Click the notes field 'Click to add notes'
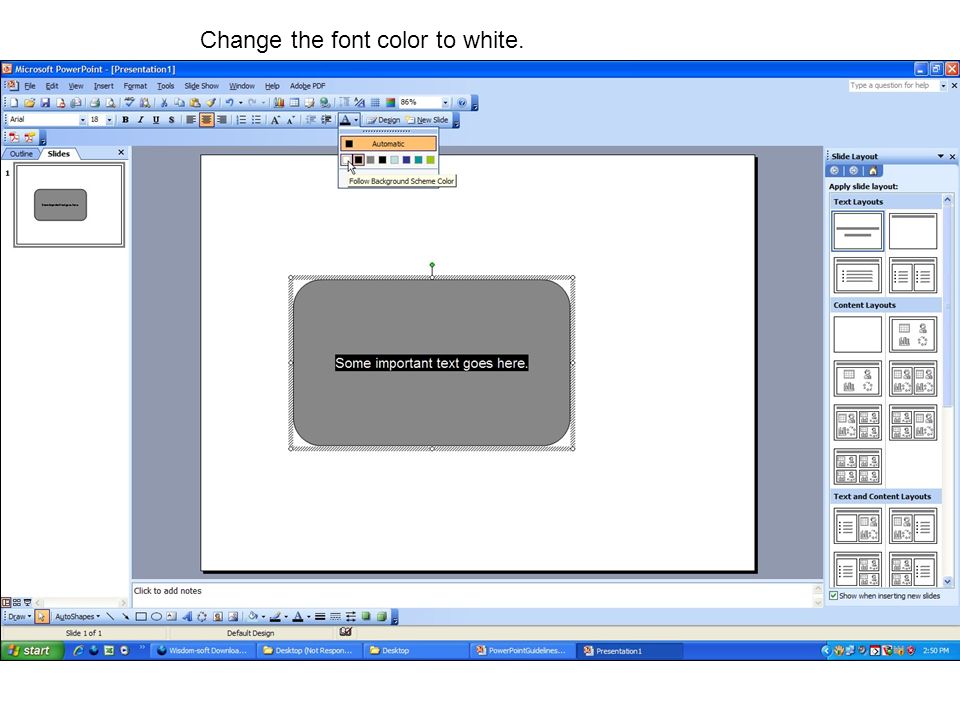Viewport: 960px width, 720px height. tap(473, 595)
